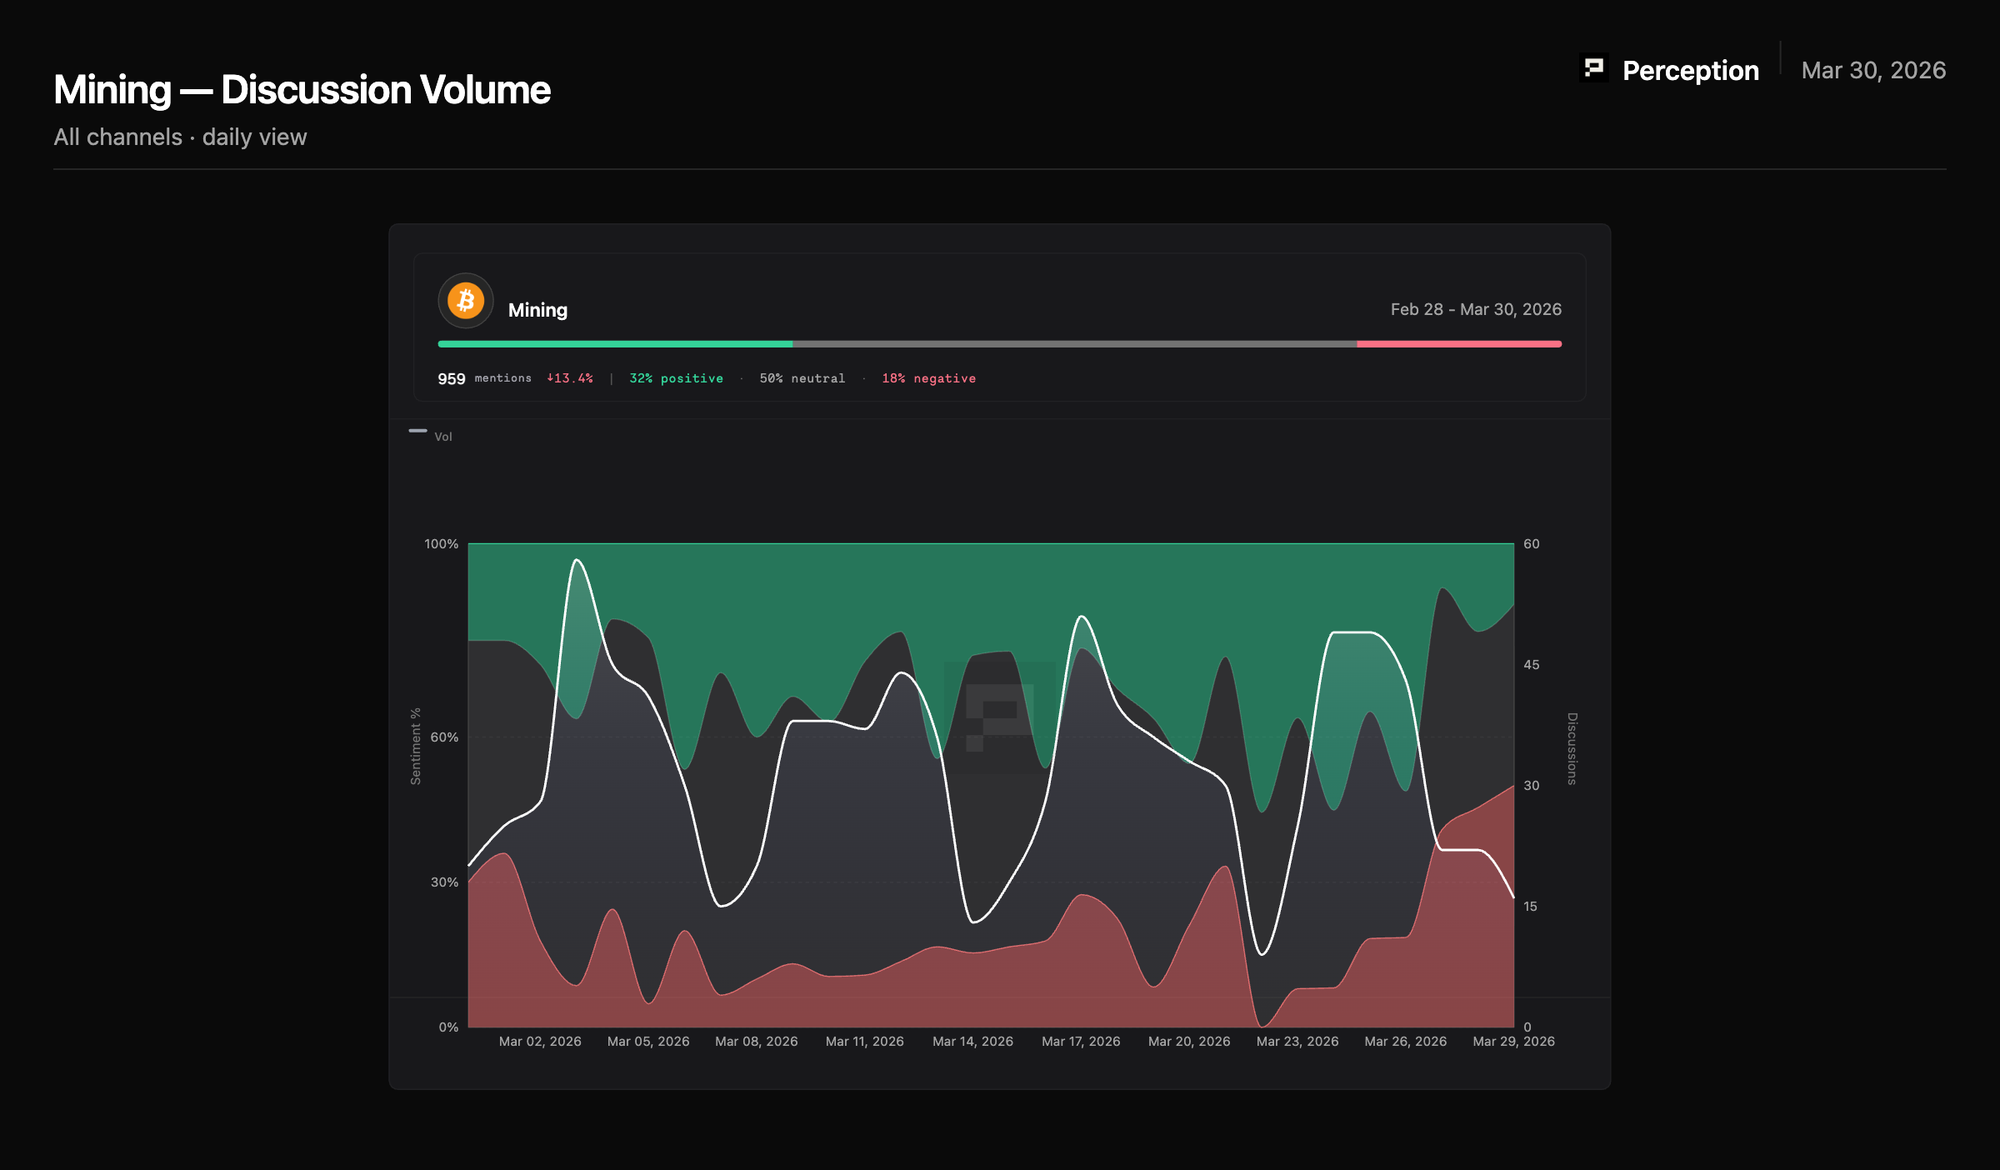The image size is (2000, 1170).
Task: Click the Perception logo icon
Action: pos(1594,68)
